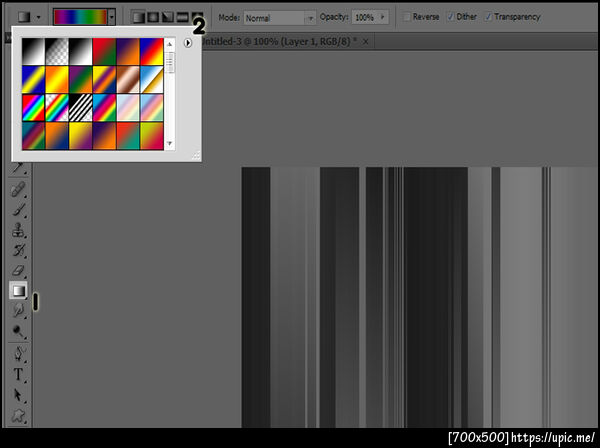600x448 pixels.
Task: Pick the orange-to-navy bottom-row swatch
Action: pos(57,135)
